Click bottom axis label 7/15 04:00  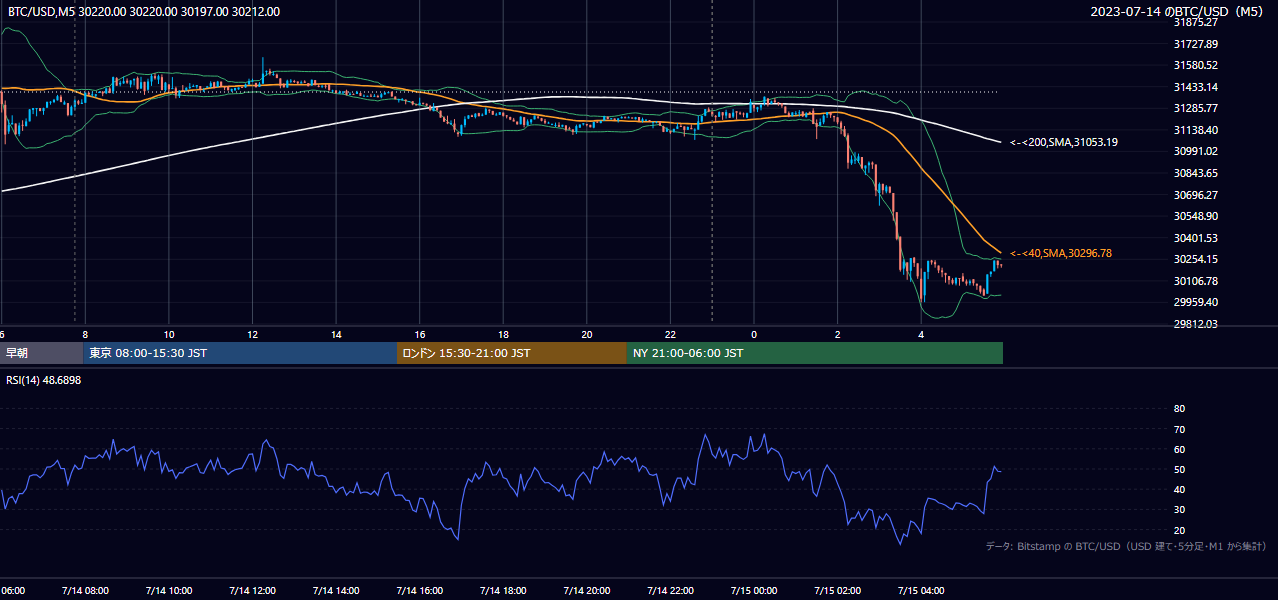point(921,591)
